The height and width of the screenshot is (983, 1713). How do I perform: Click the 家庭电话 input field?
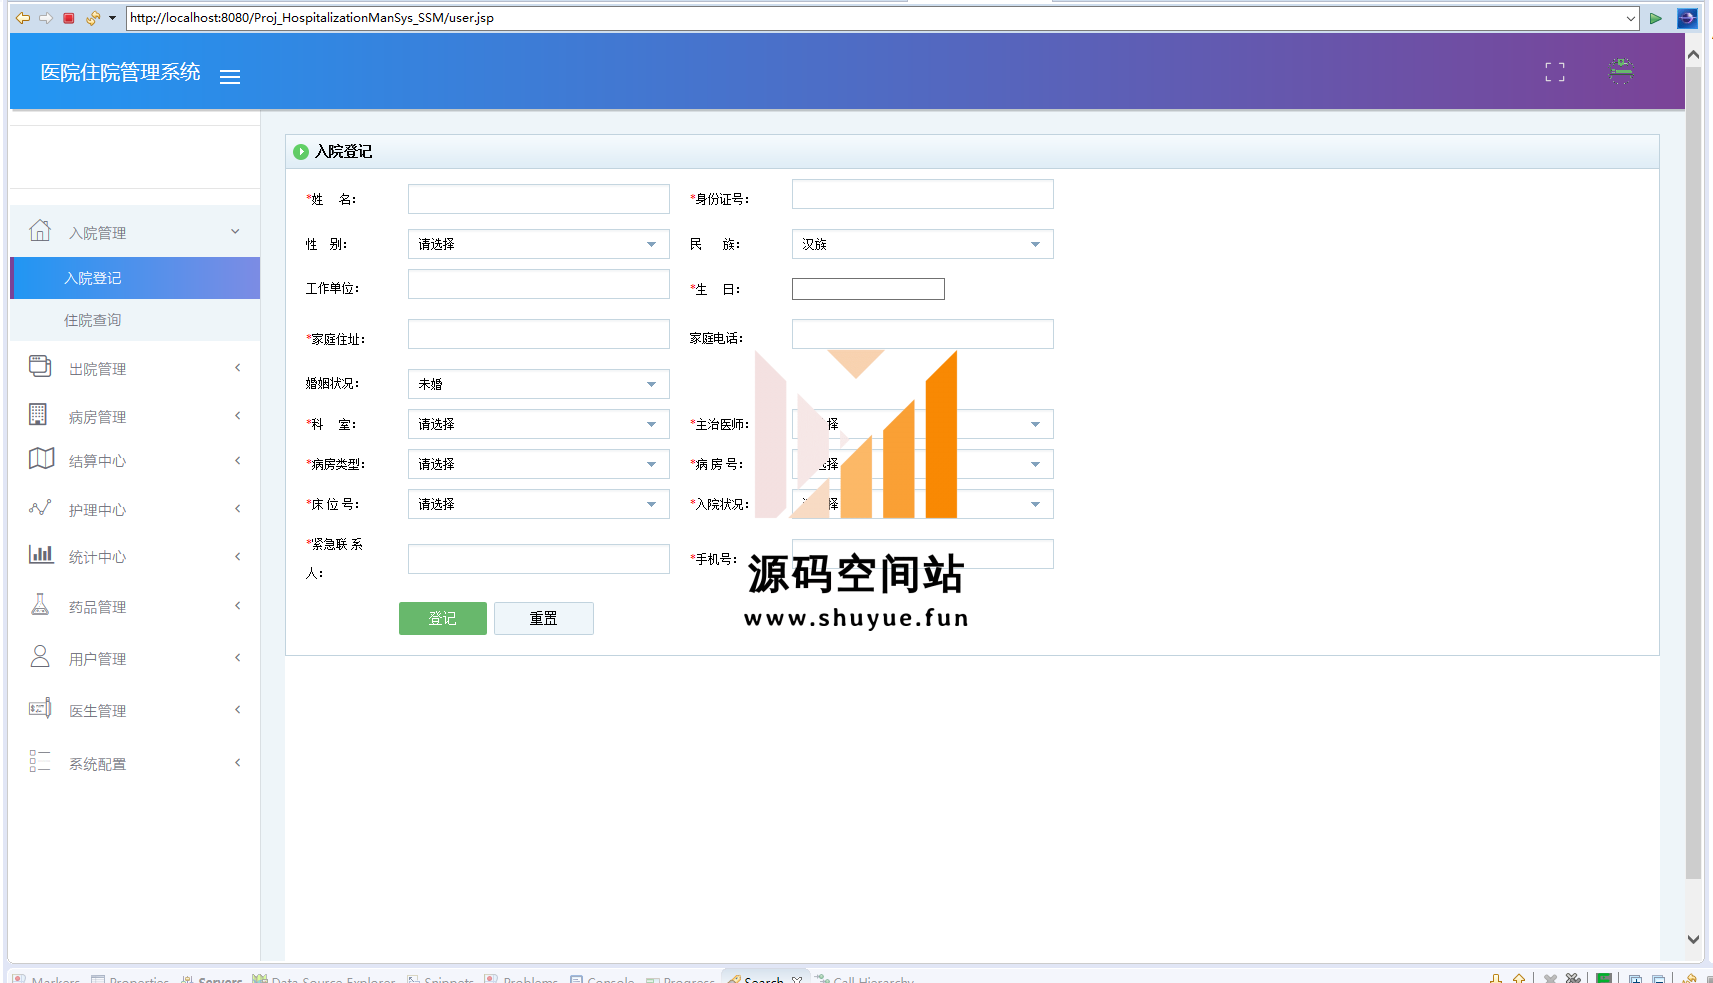click(x=922, y=334)
